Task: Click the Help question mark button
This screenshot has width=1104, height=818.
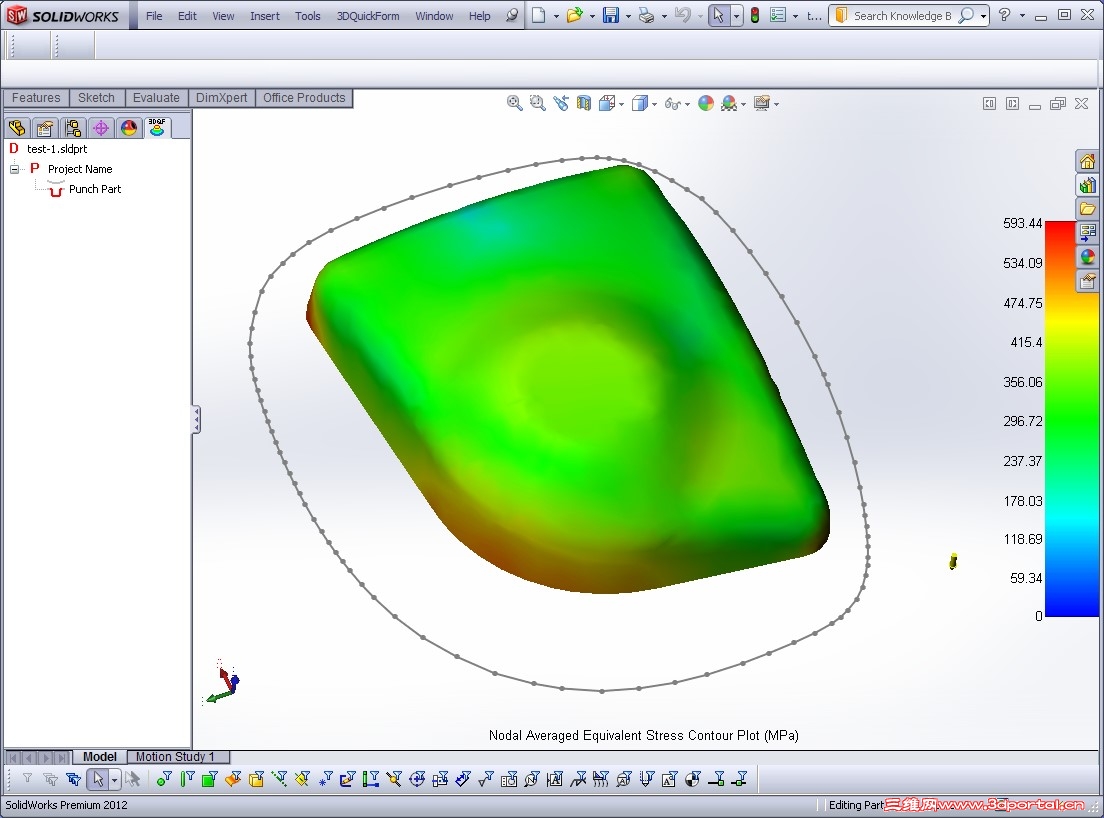Action: tap(1004, 16)
